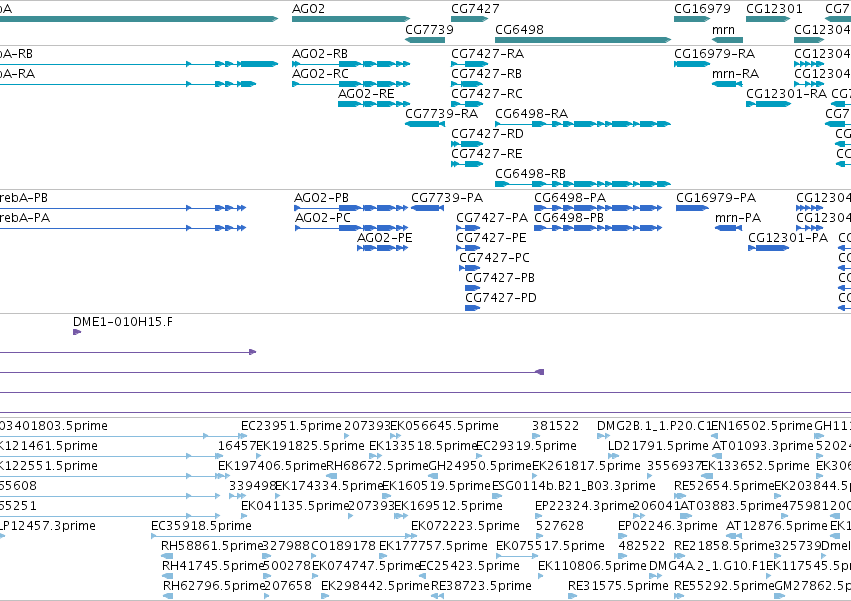Image resolution: width=851 pixels, height=601 pixels.
Task: Click protein AGO2-PB label
Action: [x=321, y=198]
